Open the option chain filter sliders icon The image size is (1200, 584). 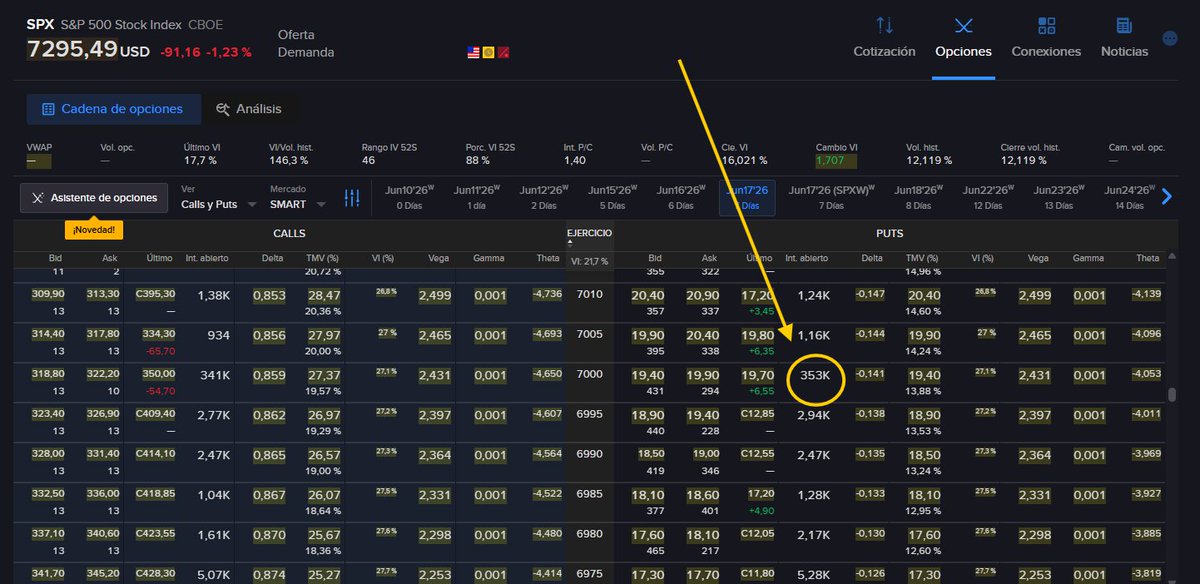pos(352,198)
